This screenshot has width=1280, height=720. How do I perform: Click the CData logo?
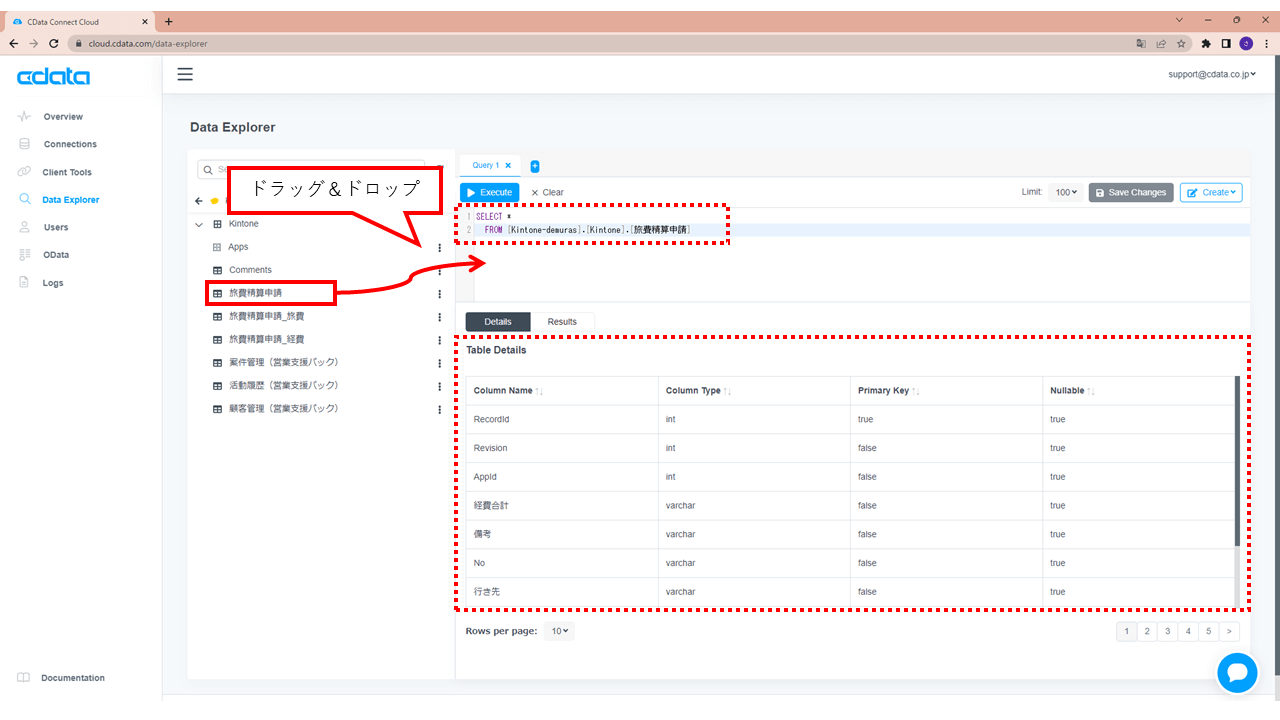53,77
